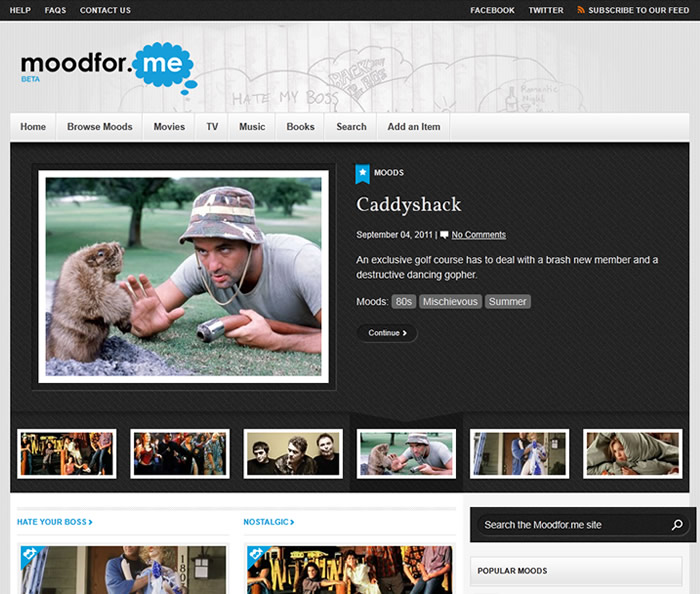This screenshot has width=700, height=594.
Task: Open the Movies menu item
Action: click(169, 127)
